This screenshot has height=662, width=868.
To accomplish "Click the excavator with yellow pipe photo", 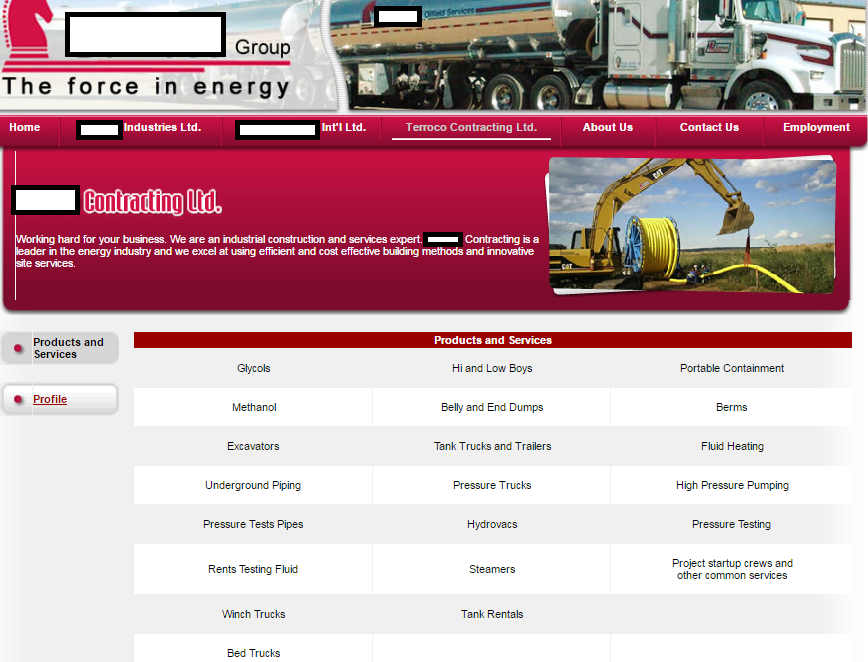I will (x=692, y=225).
